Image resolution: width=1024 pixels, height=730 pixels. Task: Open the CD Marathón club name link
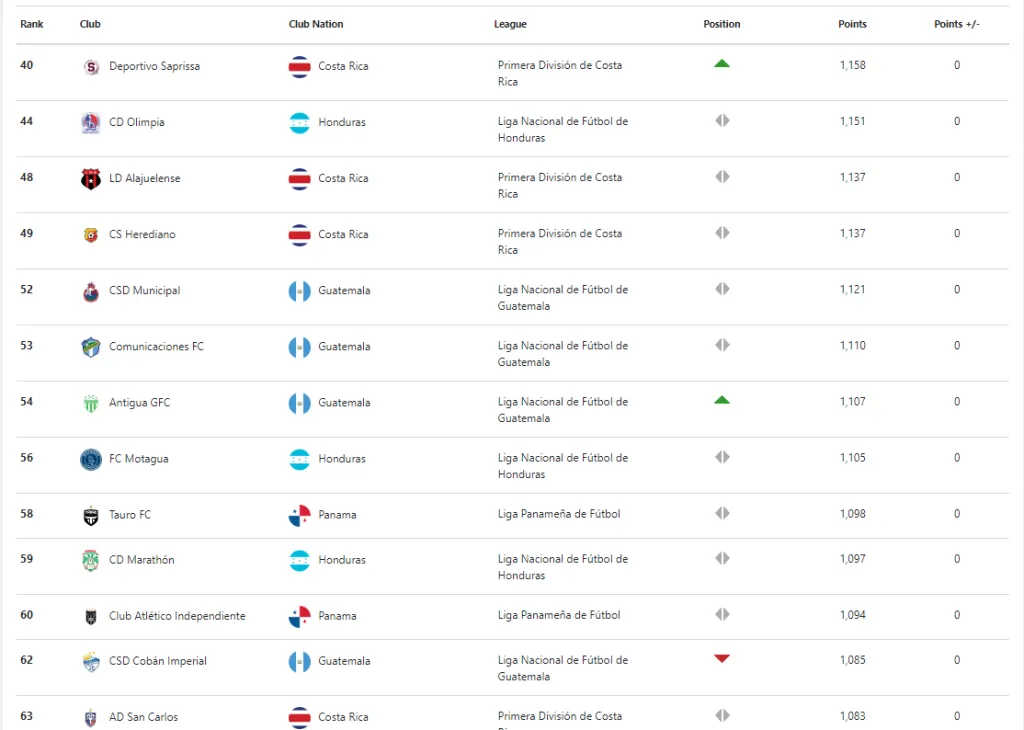[141, 560]
